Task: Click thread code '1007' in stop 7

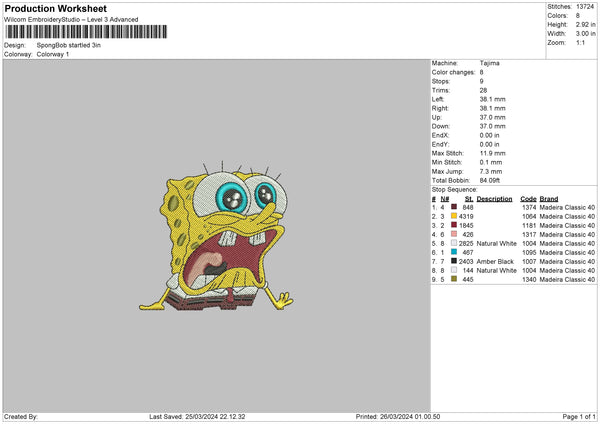Action: click(529, 261)
